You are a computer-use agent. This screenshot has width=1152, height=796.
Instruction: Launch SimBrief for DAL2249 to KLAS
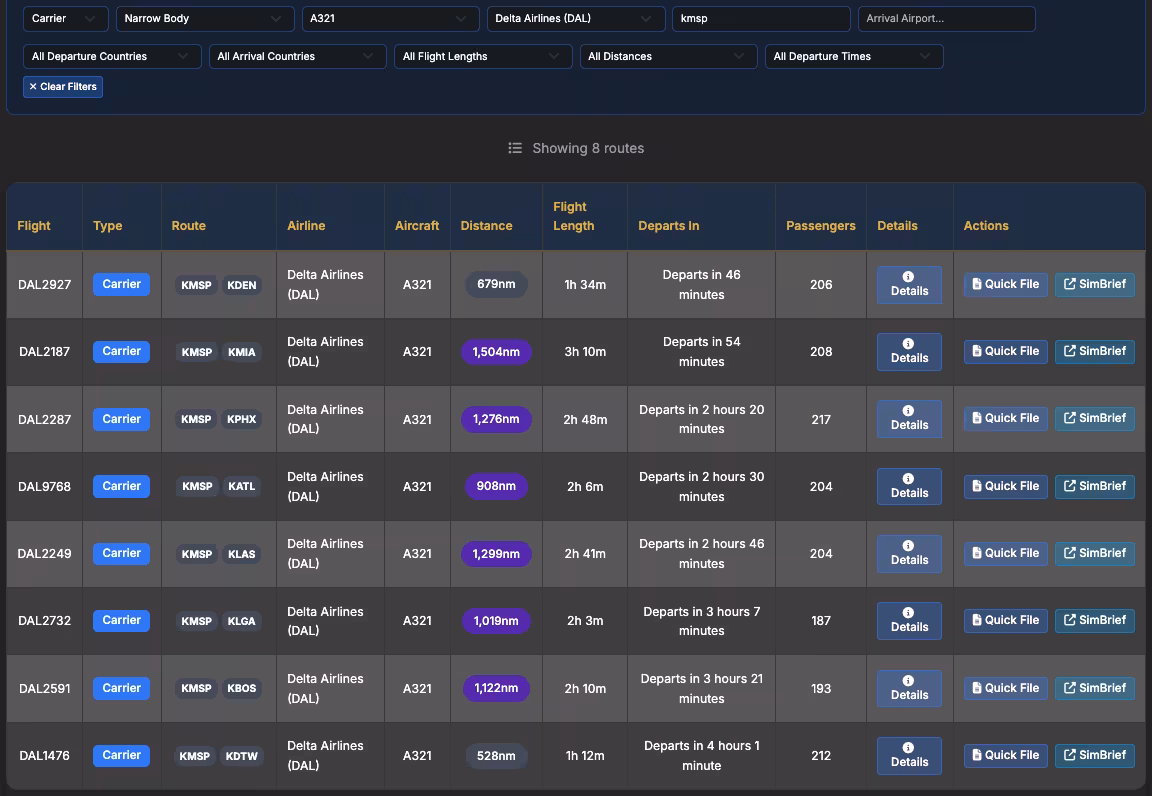(x=1095, y=553)
